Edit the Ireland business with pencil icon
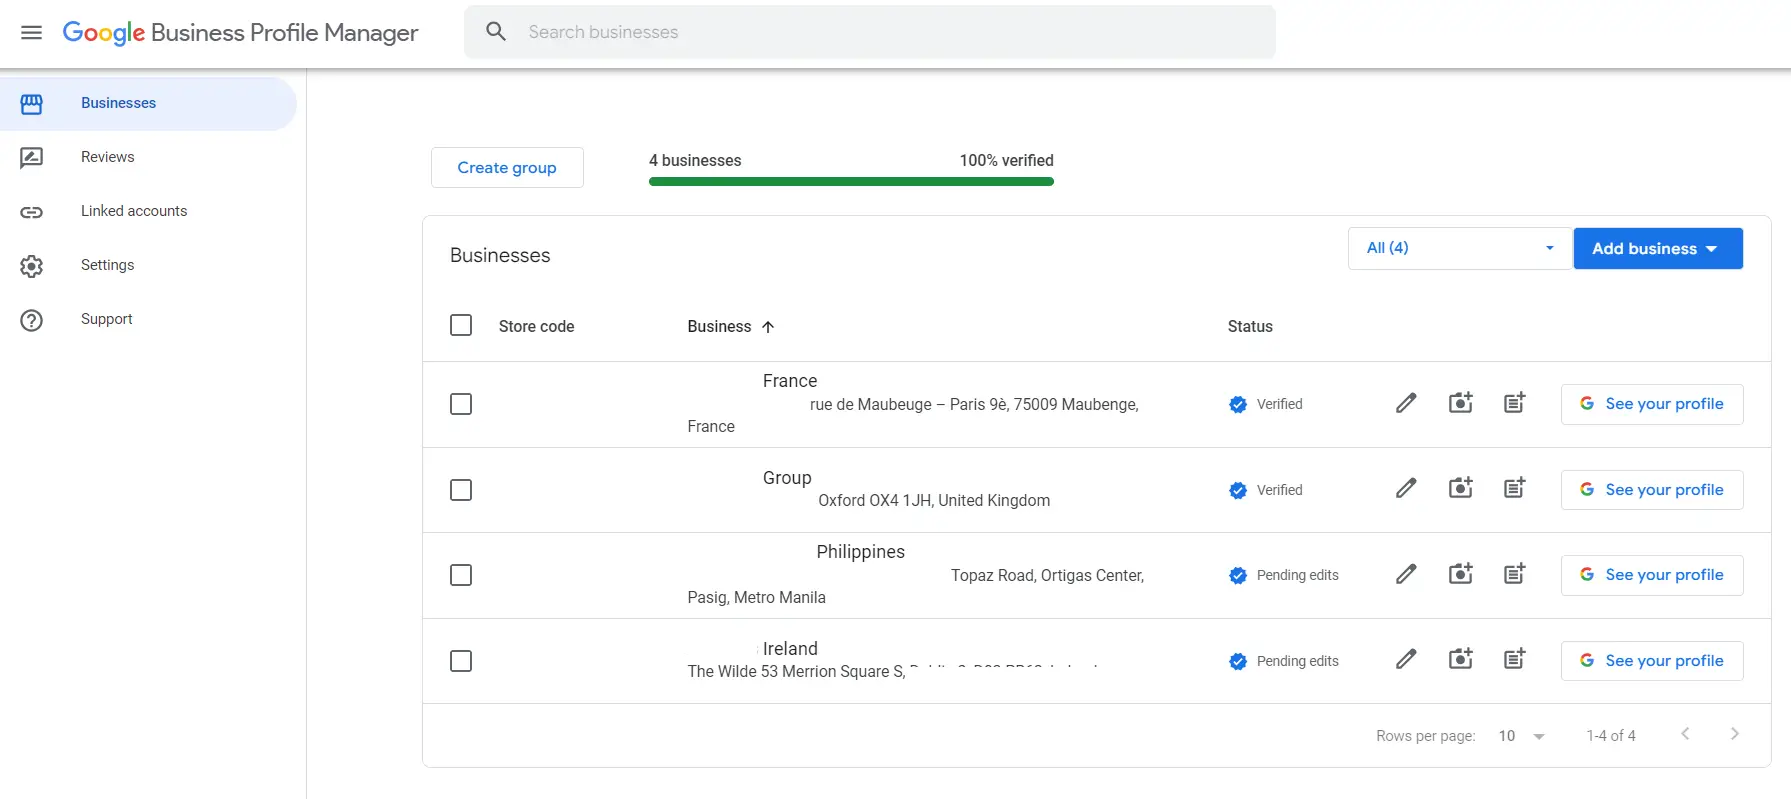 pyautogui.click(x=1406, y=659)
